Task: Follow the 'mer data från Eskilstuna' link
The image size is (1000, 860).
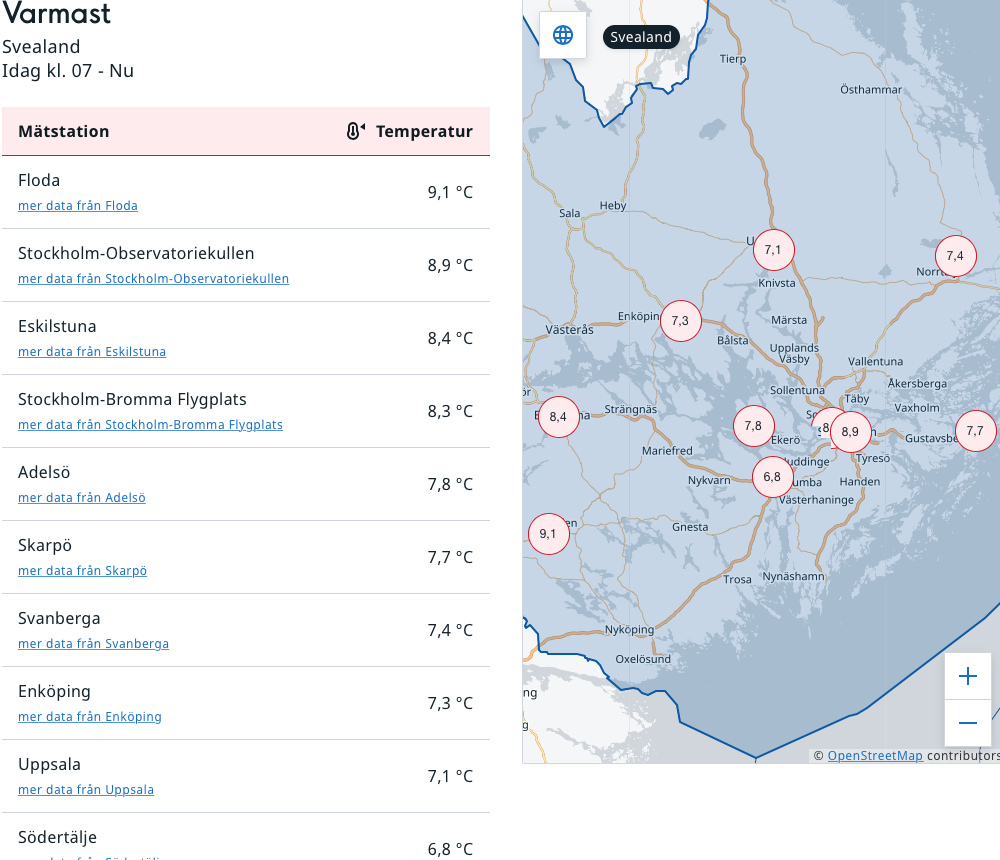Action: click(x=92, y=352)
